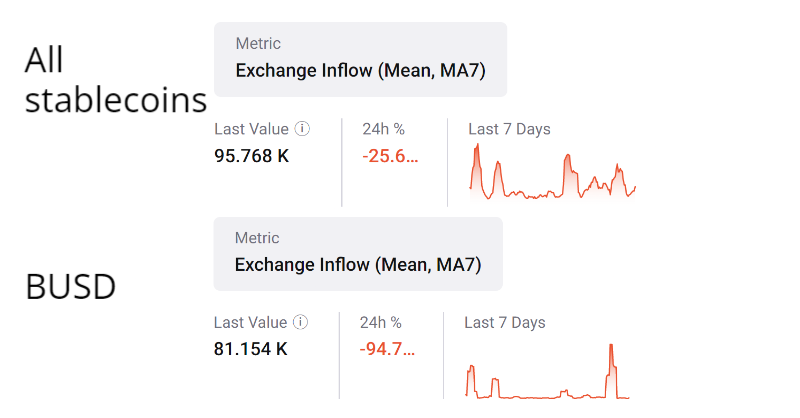Click the Metric caption in BUSD box

pyautogui.click(x=257, y=238)
